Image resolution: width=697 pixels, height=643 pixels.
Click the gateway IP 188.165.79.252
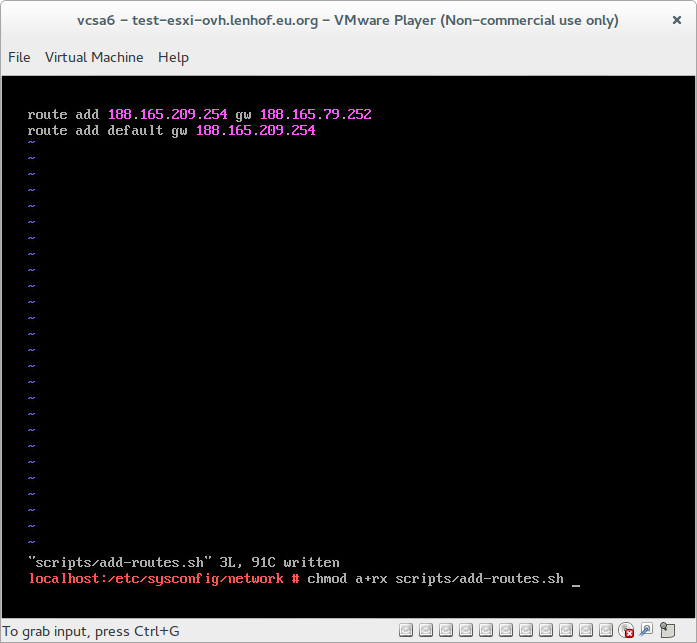point(316,115)
